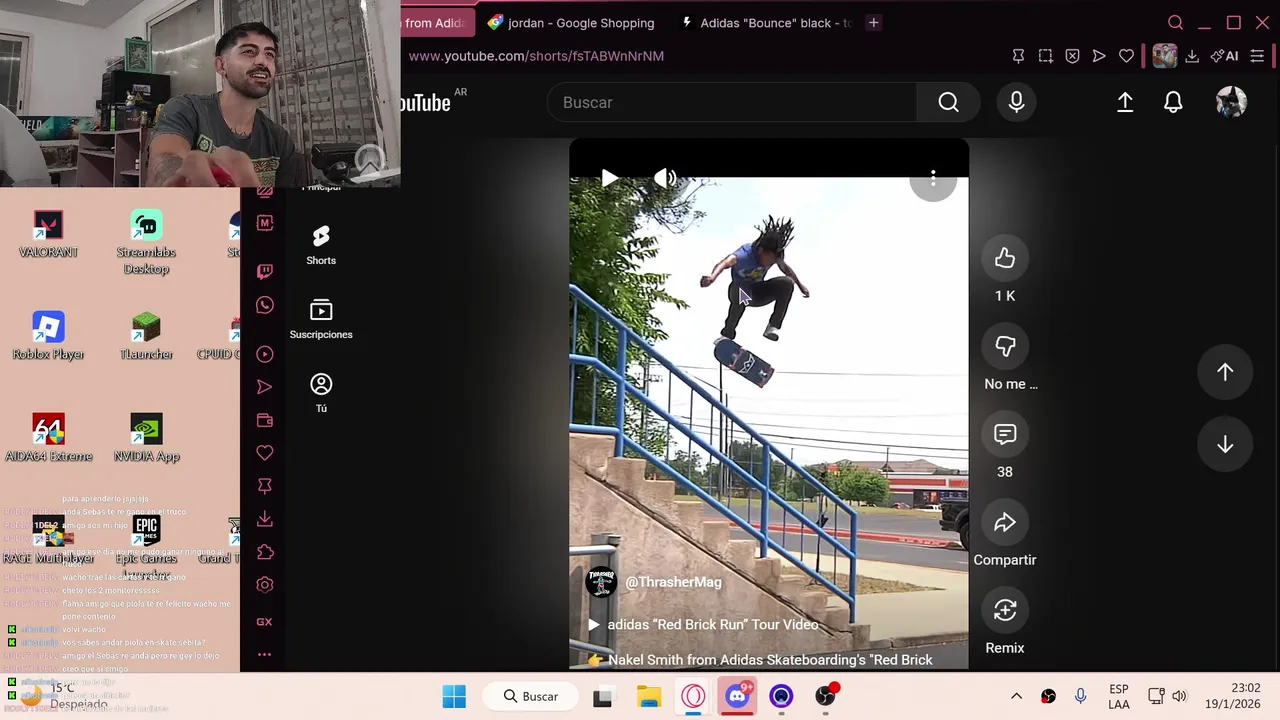This screenshot has height=720, width=1280.
Task: Play the Short video
Action: (609, 179)
